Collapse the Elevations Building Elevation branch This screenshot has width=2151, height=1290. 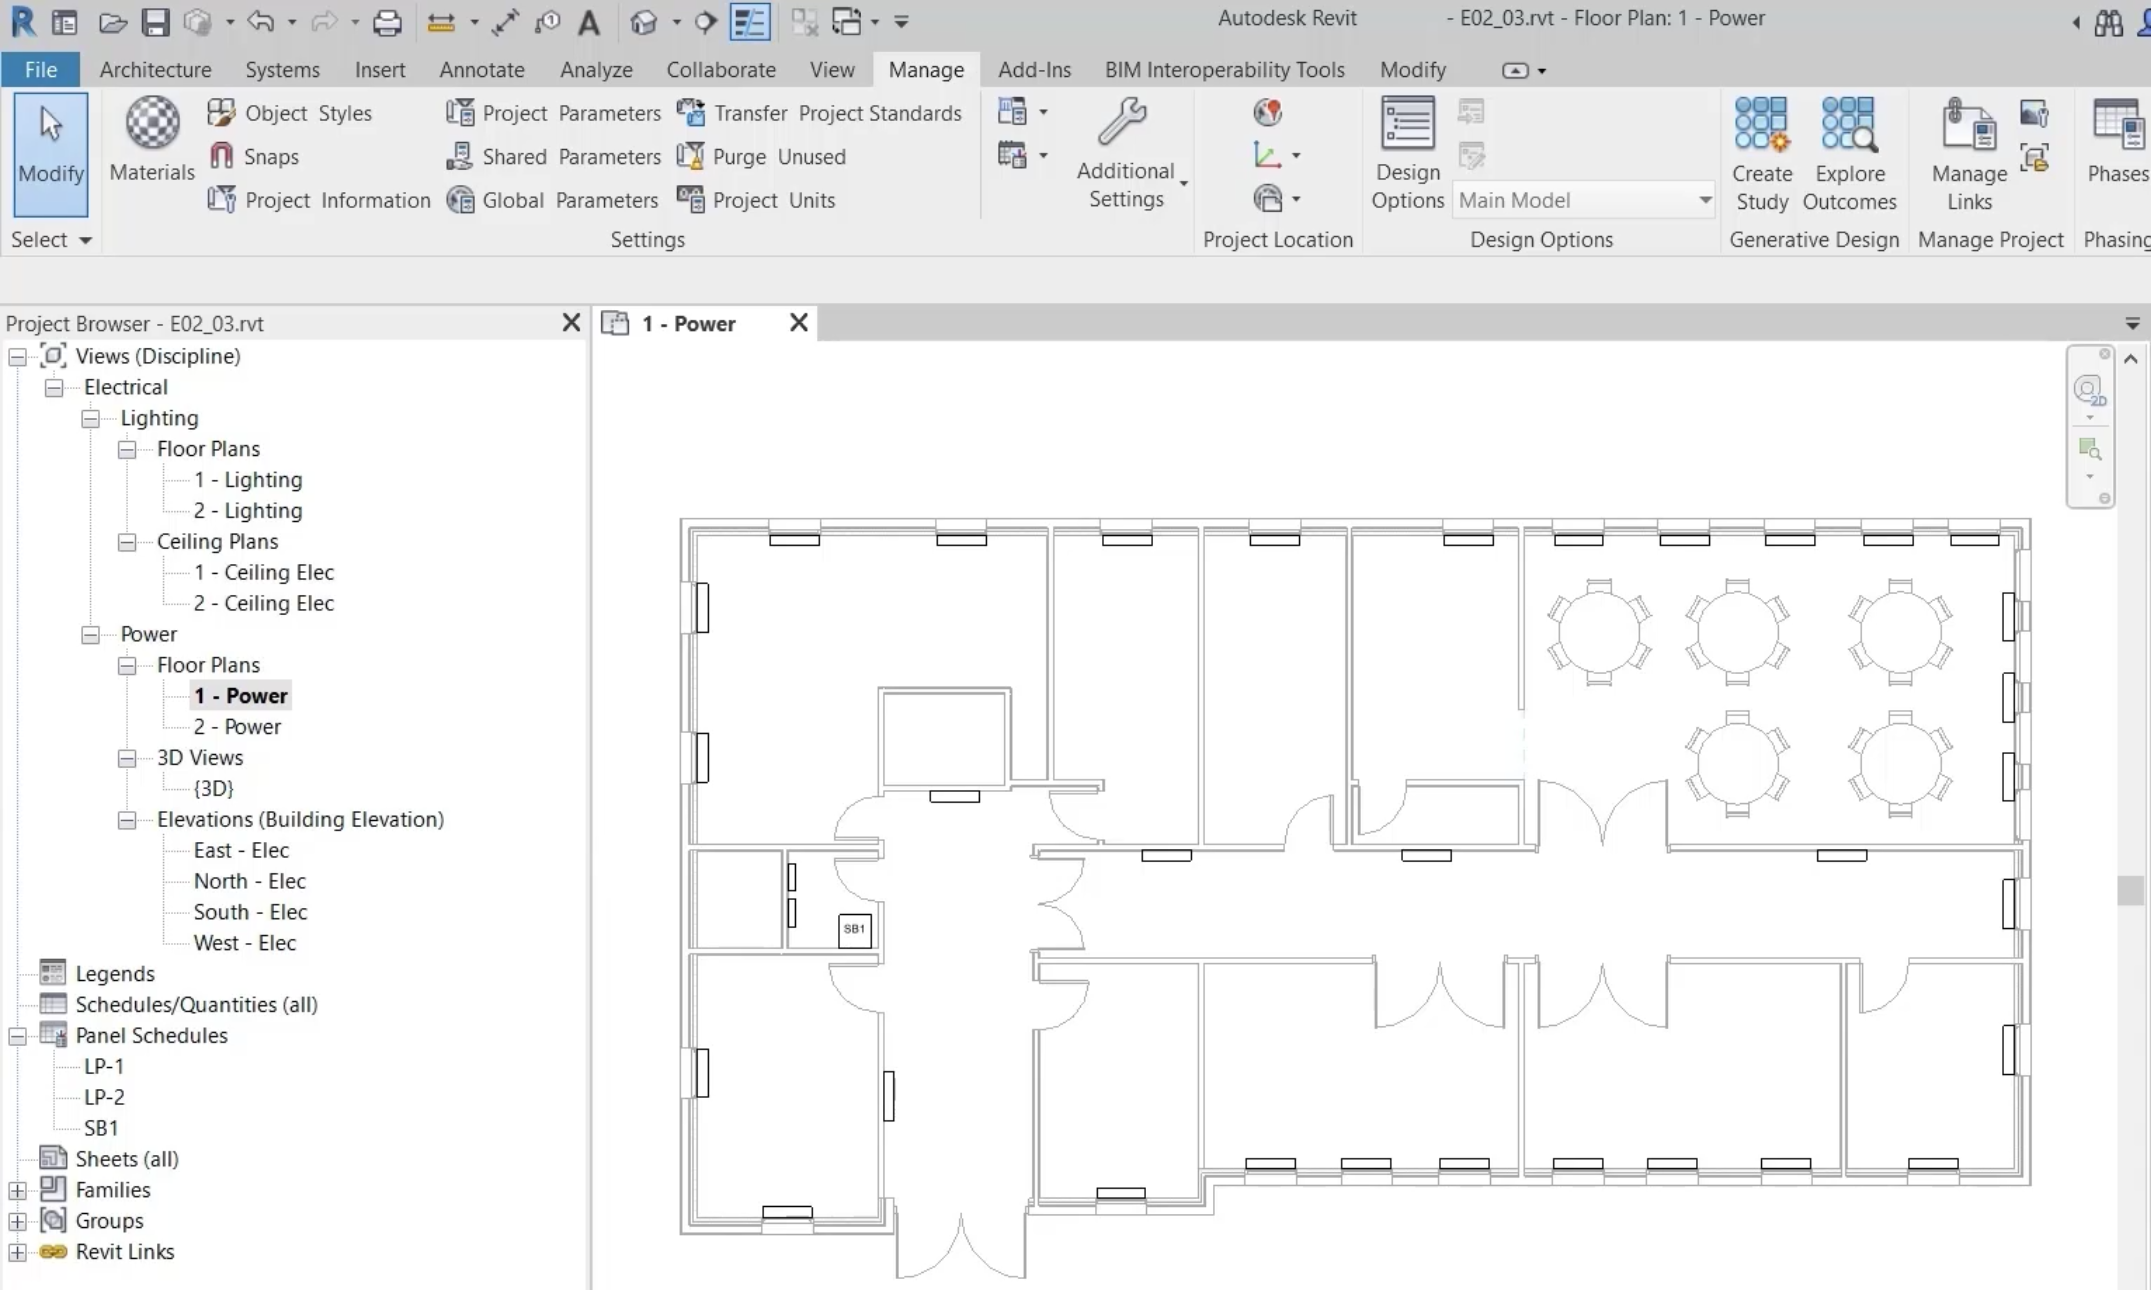[127, 819]
